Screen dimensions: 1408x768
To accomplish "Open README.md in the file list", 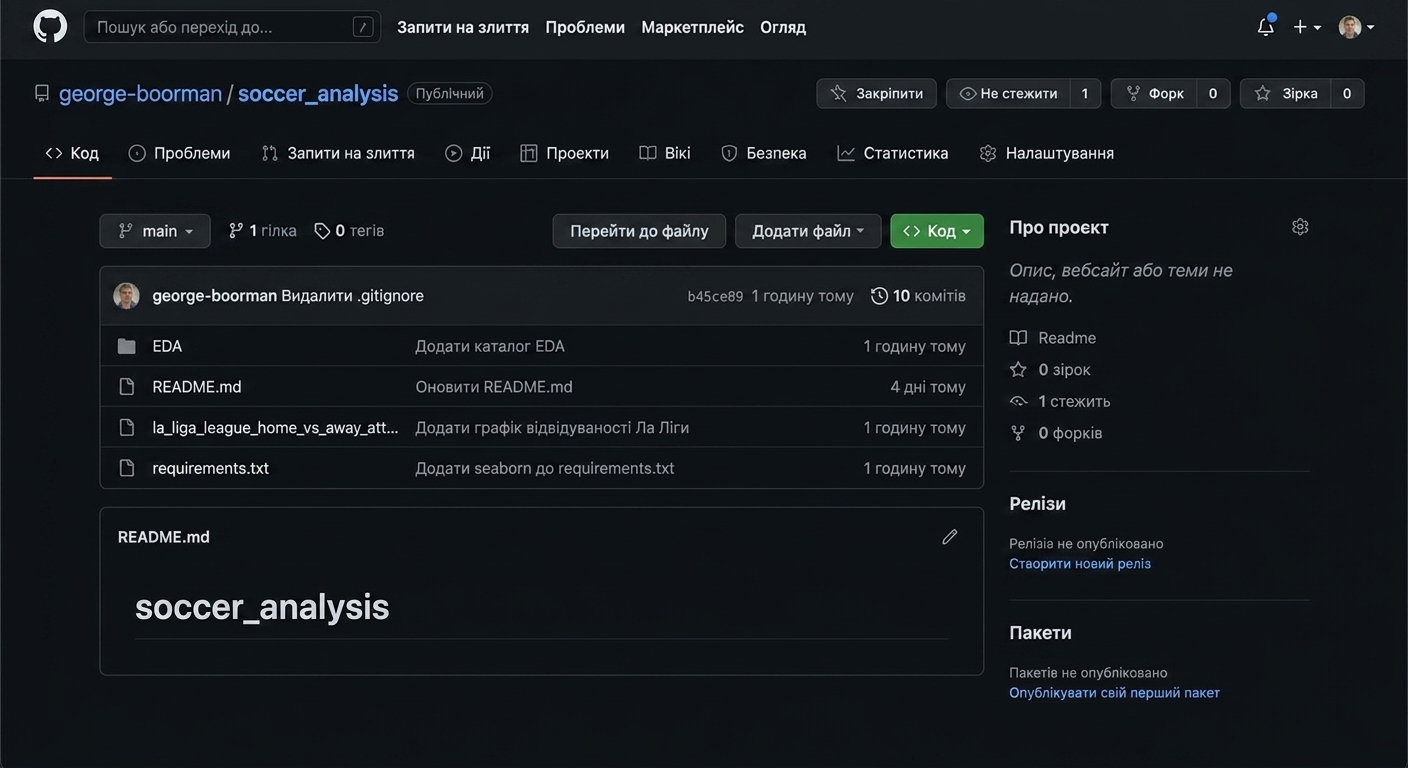I will click(x=197, y=387).
